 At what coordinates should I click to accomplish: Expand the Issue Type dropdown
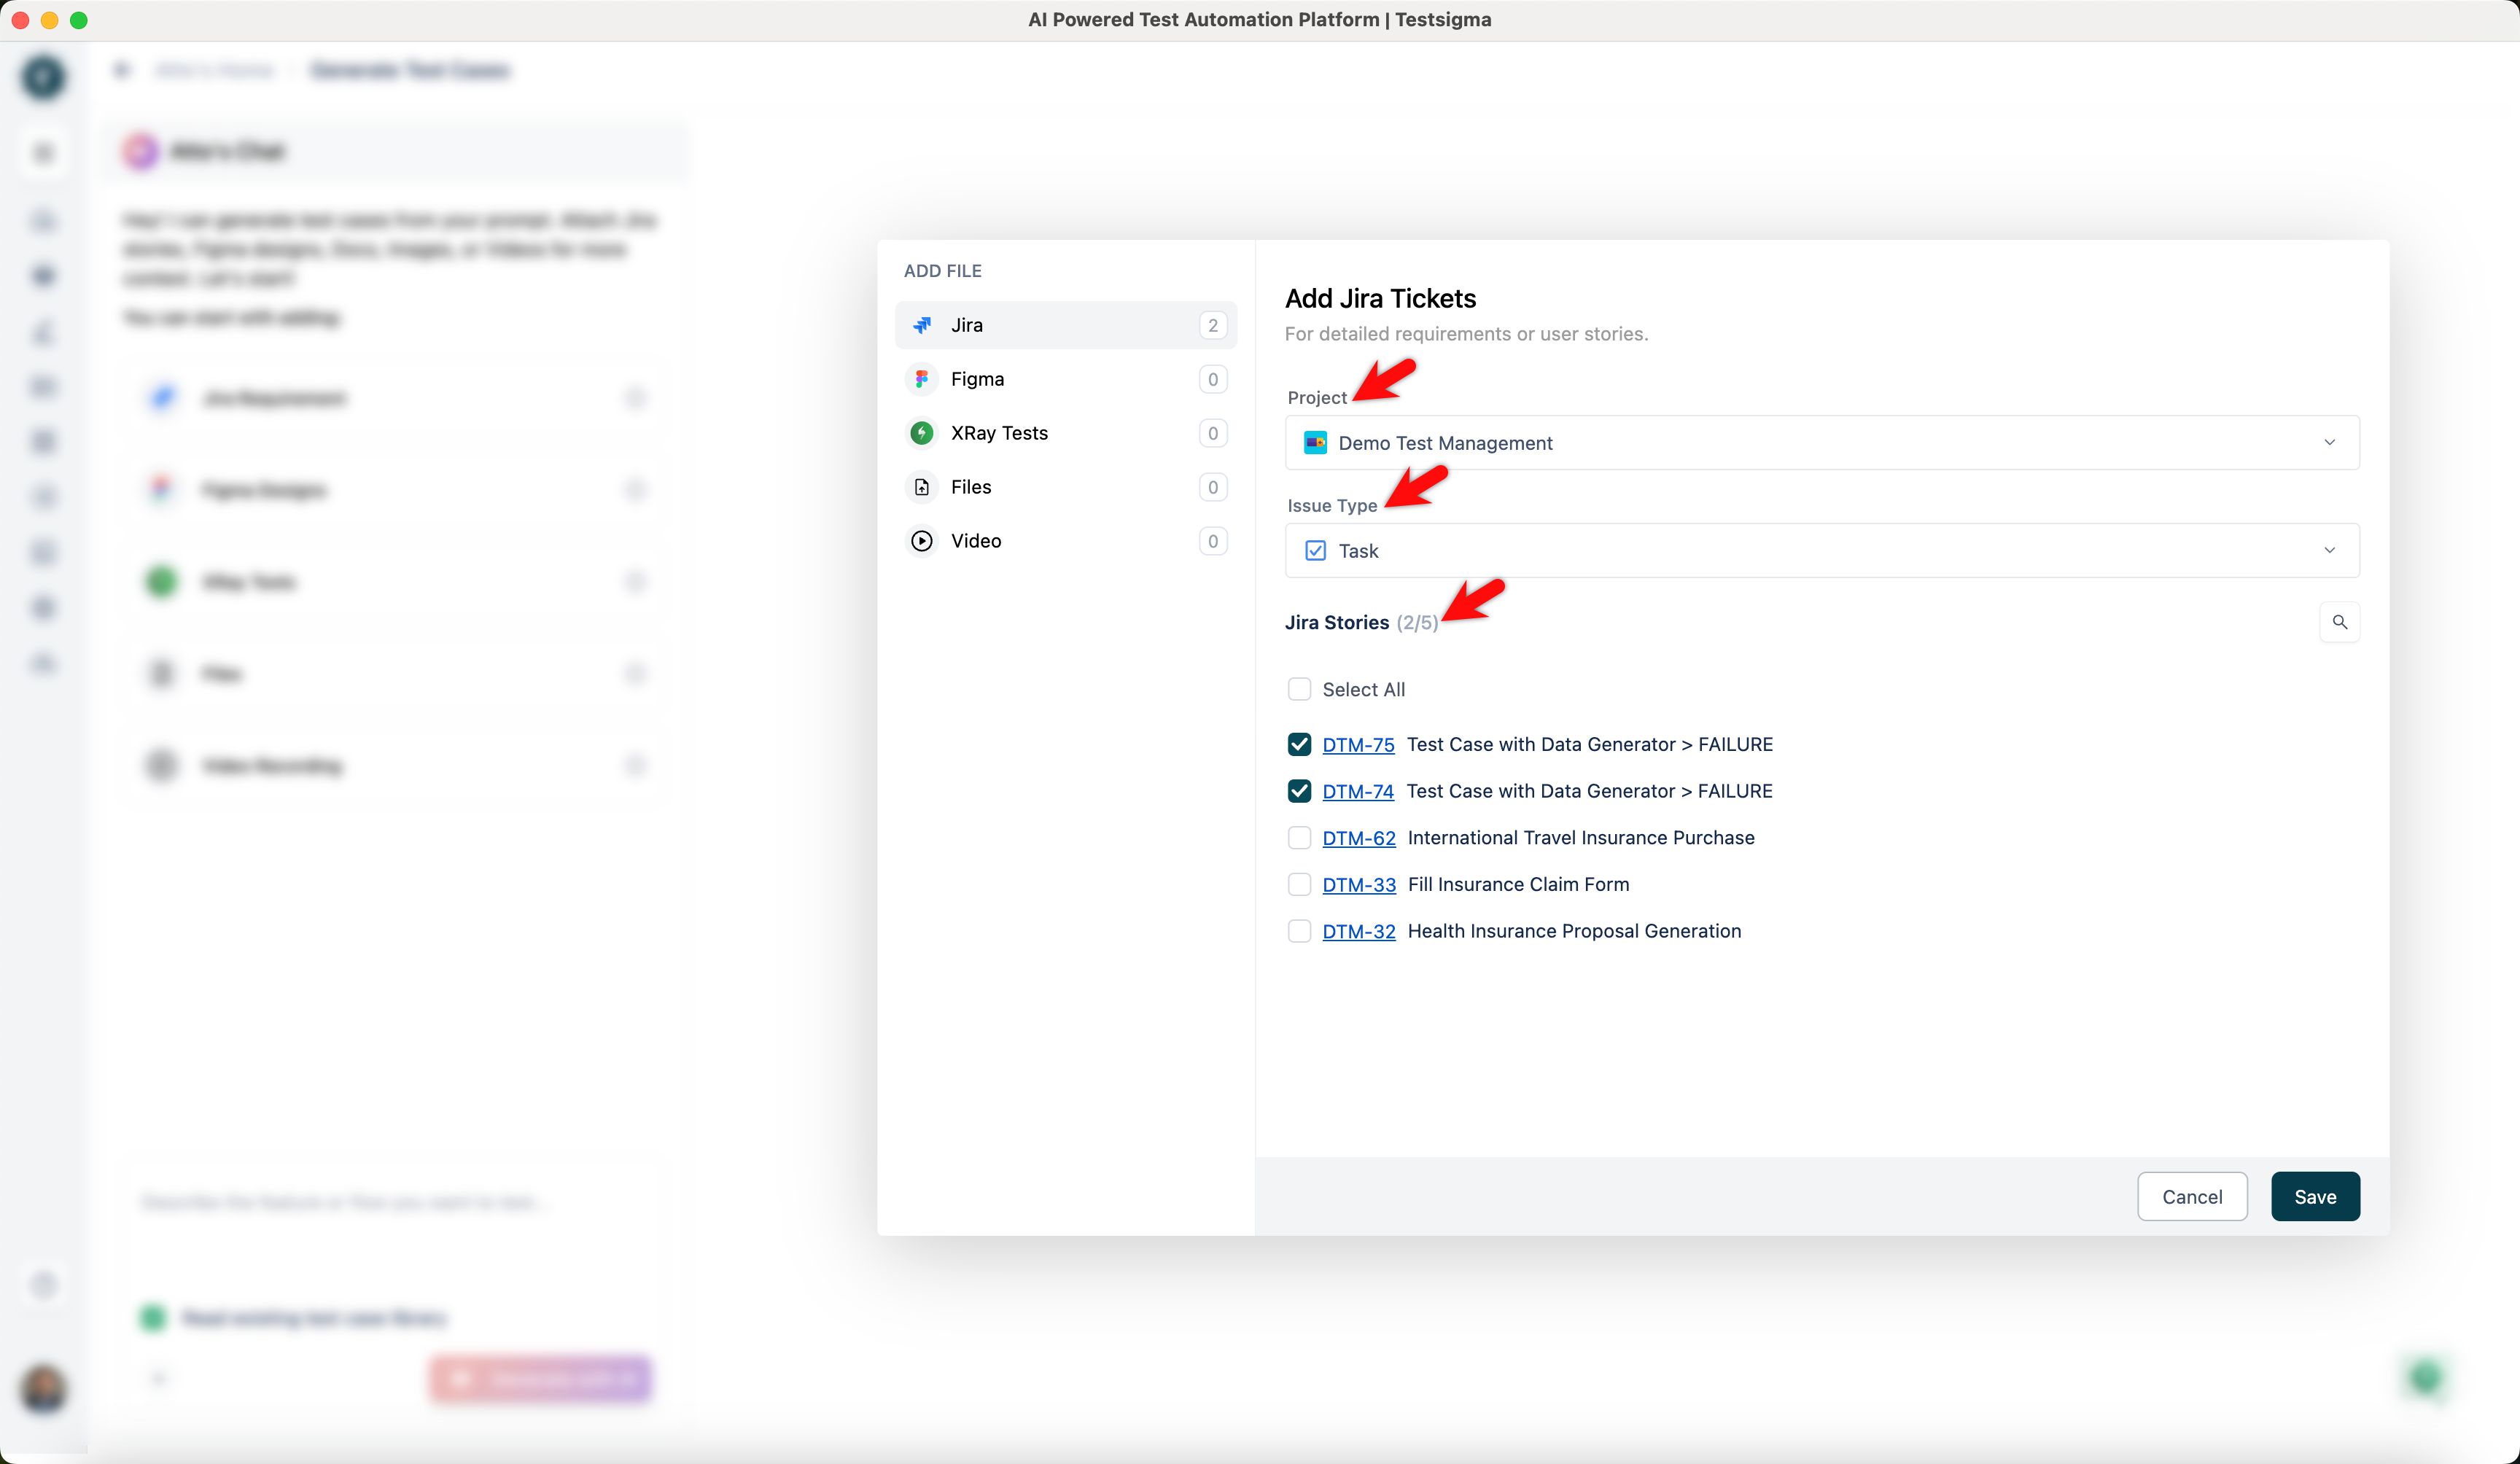click(x=2329, y=550)
